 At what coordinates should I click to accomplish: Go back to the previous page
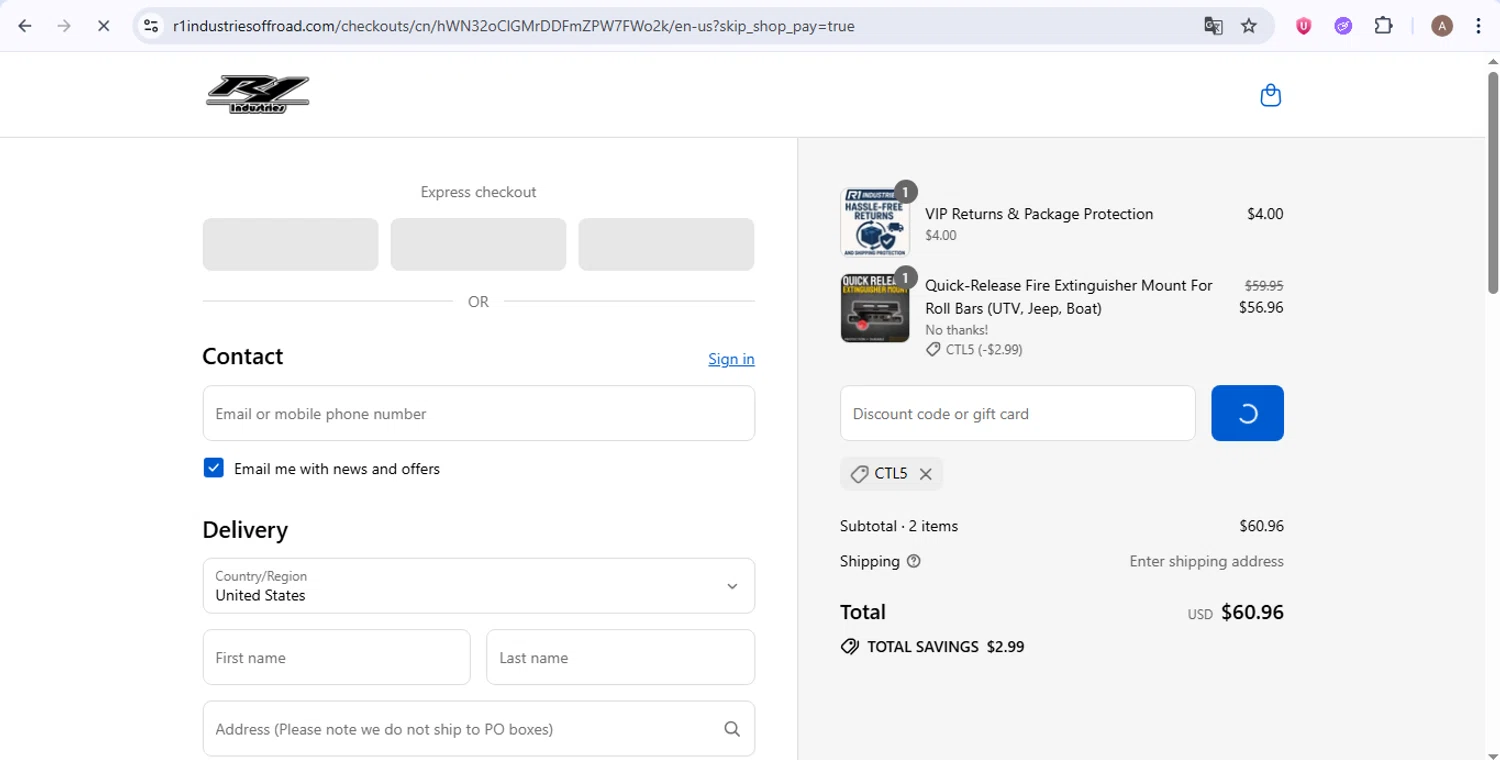[25, 26]
